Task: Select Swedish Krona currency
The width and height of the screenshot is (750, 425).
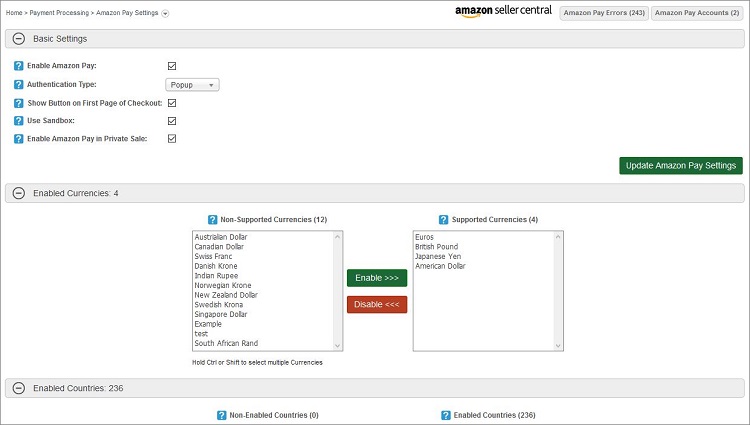Action: (x=219, y=305)
